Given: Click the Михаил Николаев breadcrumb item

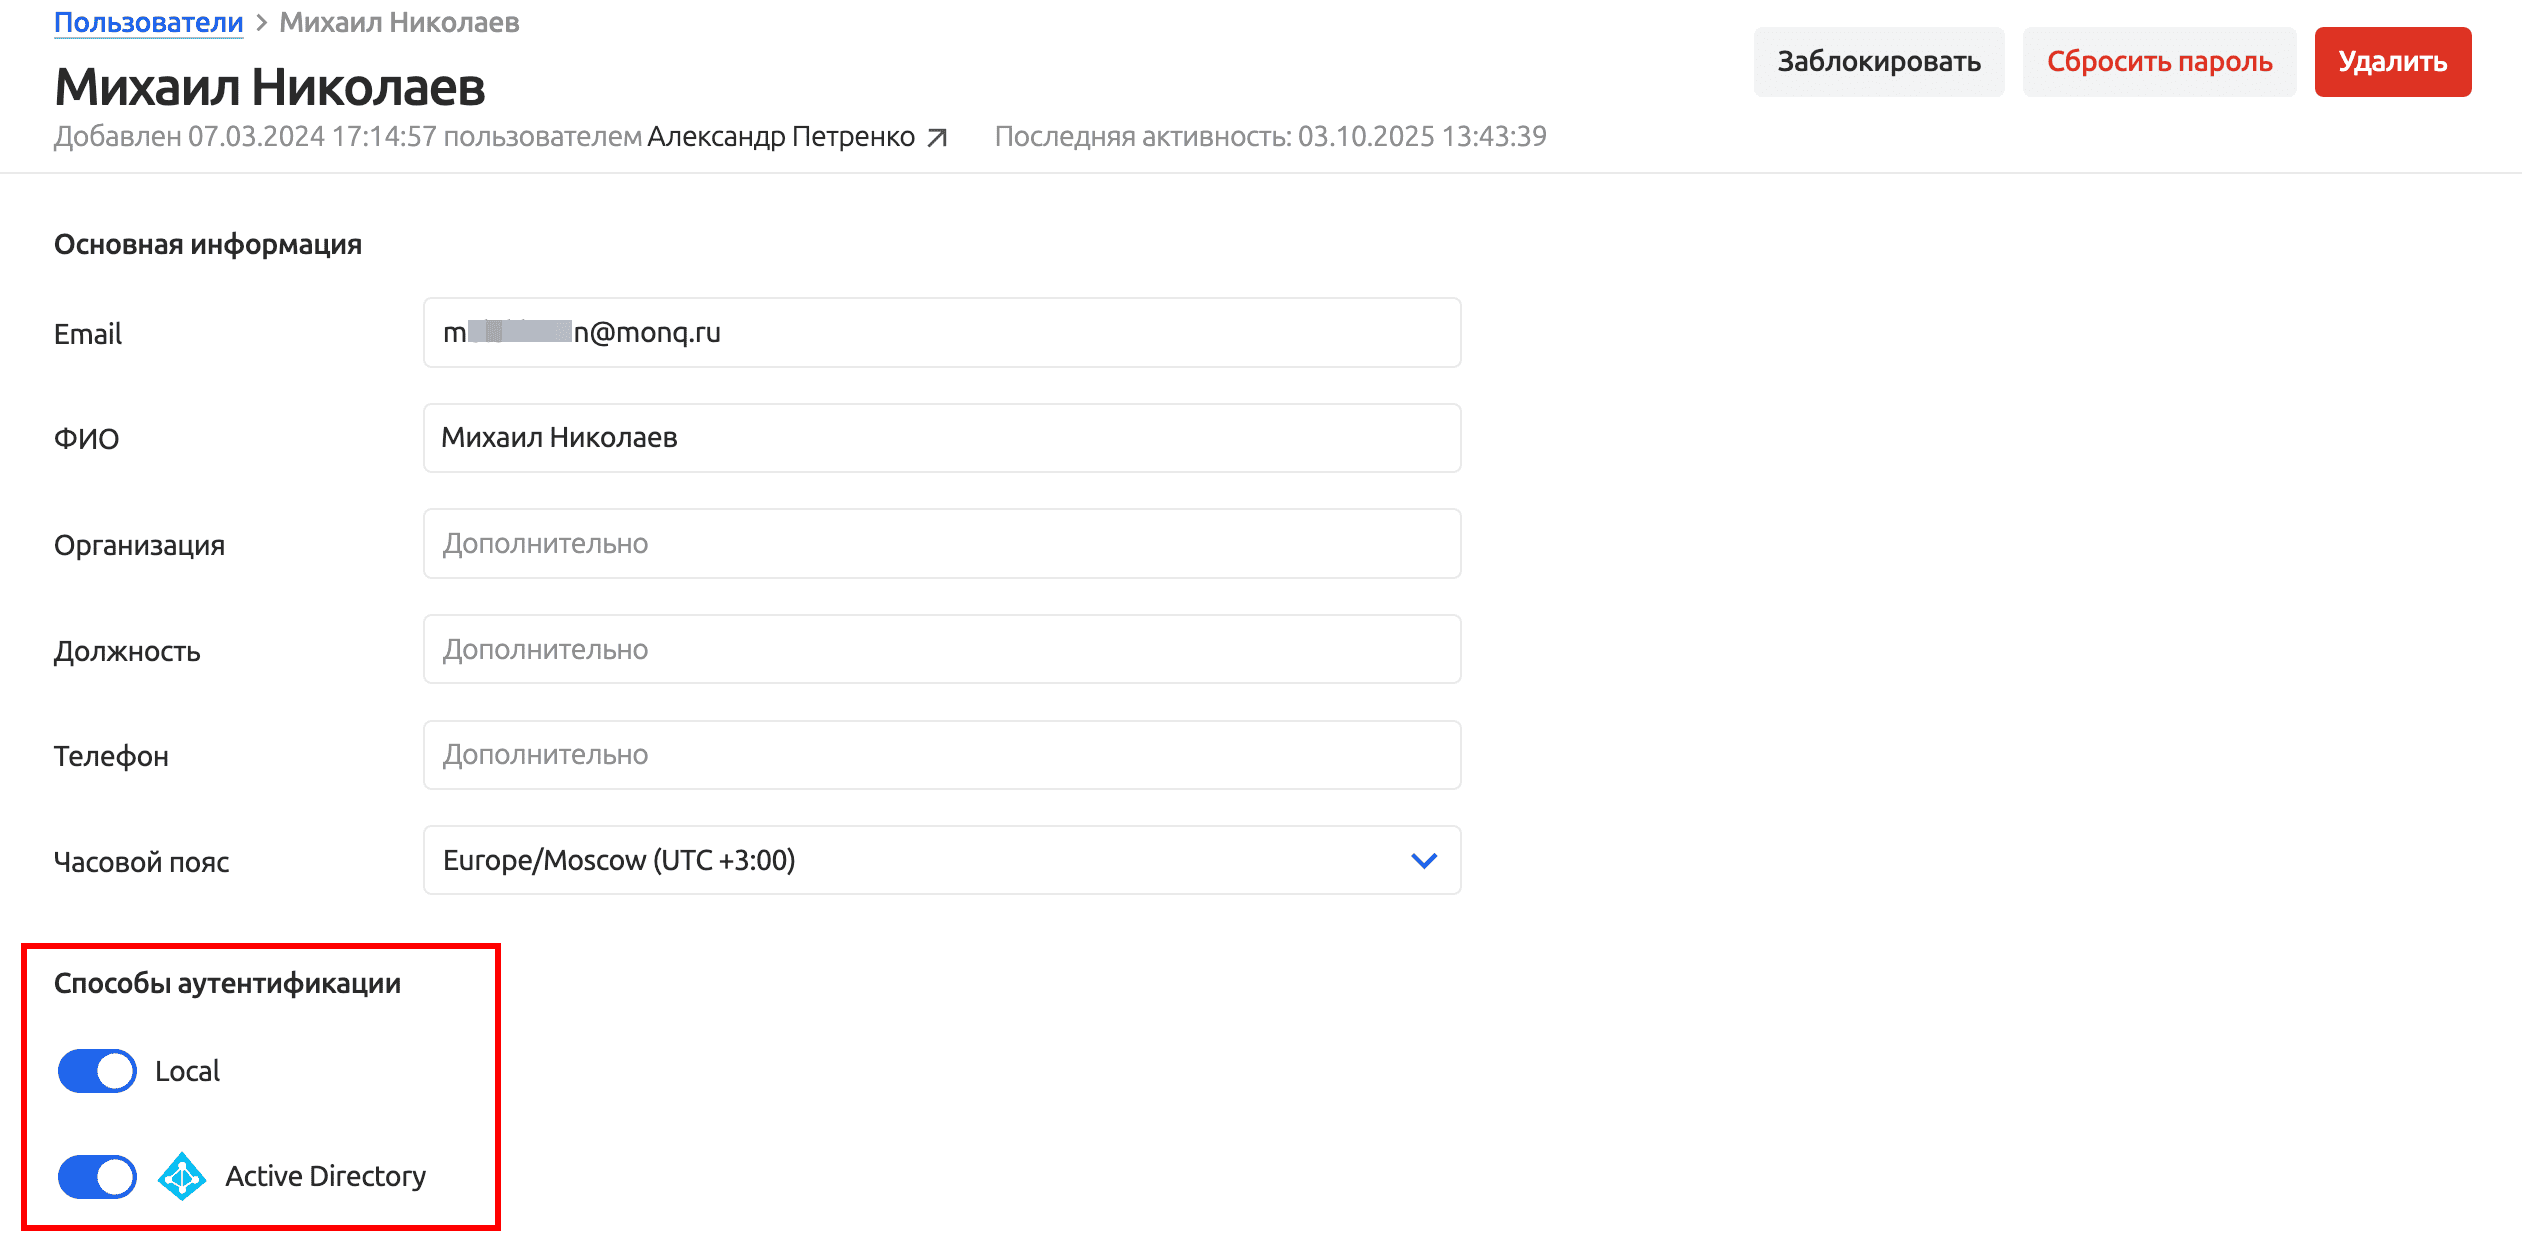Looking at the screenshot, I should pos(399,23).
